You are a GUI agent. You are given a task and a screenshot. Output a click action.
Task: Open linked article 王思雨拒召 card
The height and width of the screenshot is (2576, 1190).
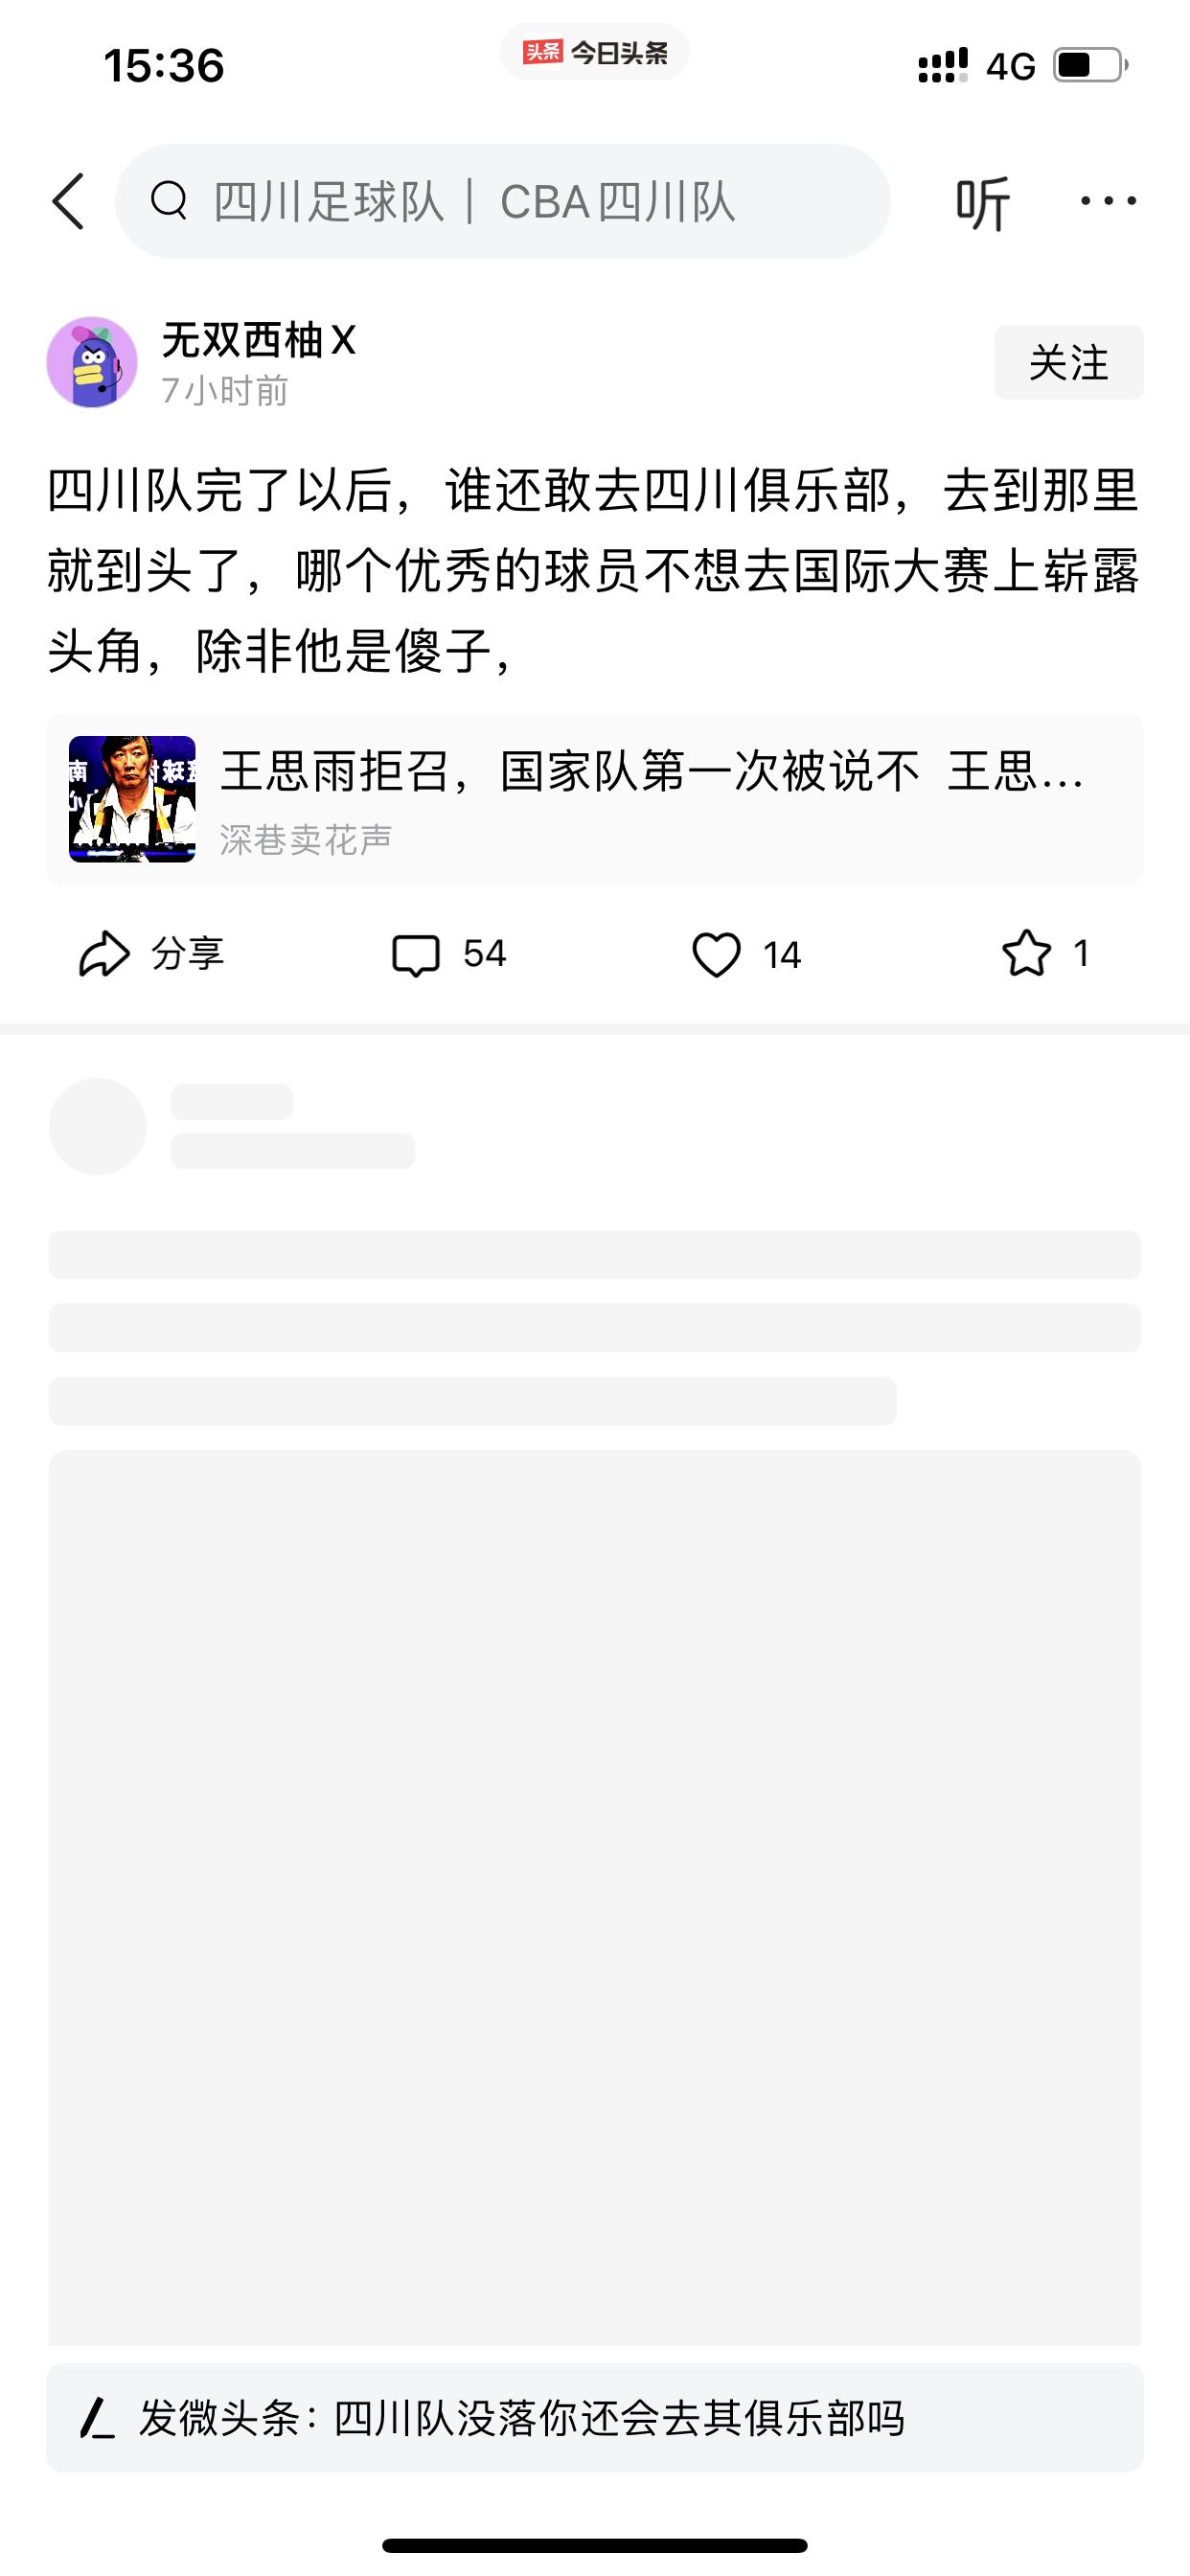click(595, 799)
